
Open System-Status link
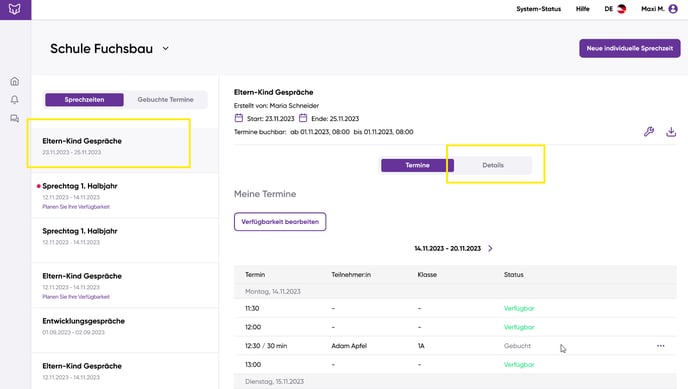pyautogui.click(x=538, y=9)
